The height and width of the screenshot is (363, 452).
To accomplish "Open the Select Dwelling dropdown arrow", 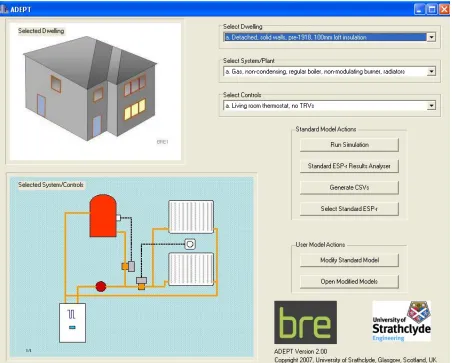I will (431, 37).
